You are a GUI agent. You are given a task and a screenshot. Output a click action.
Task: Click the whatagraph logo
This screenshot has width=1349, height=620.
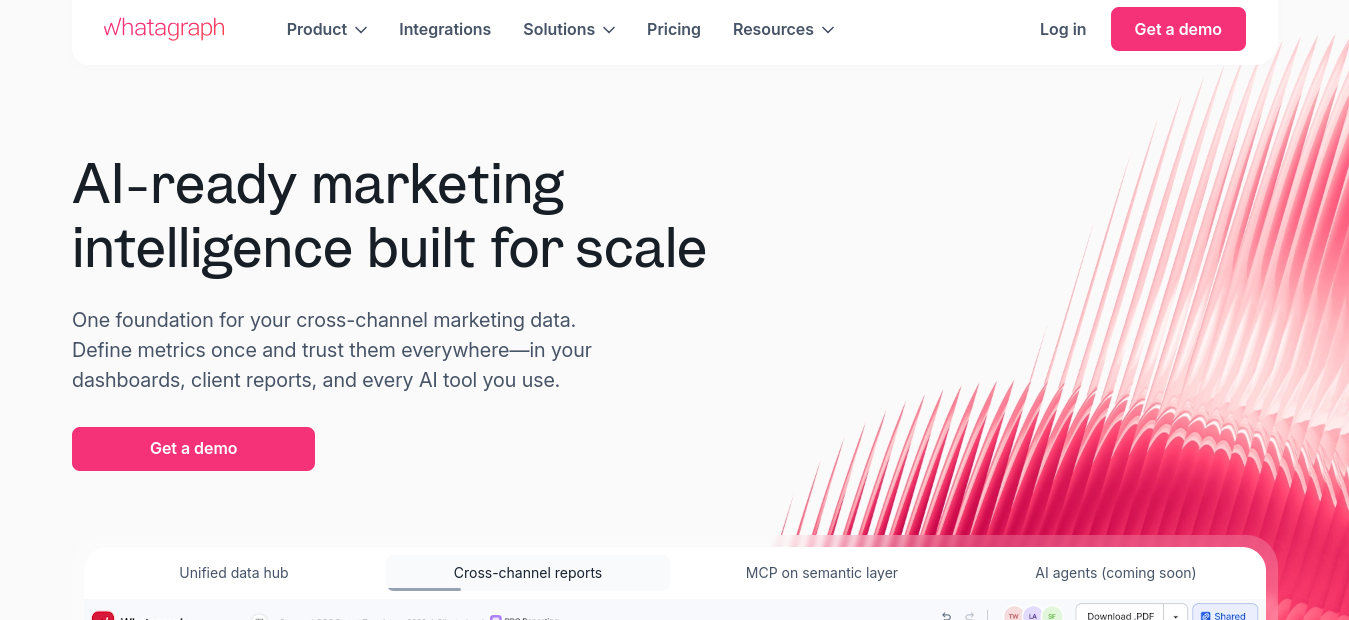(164, 29)
